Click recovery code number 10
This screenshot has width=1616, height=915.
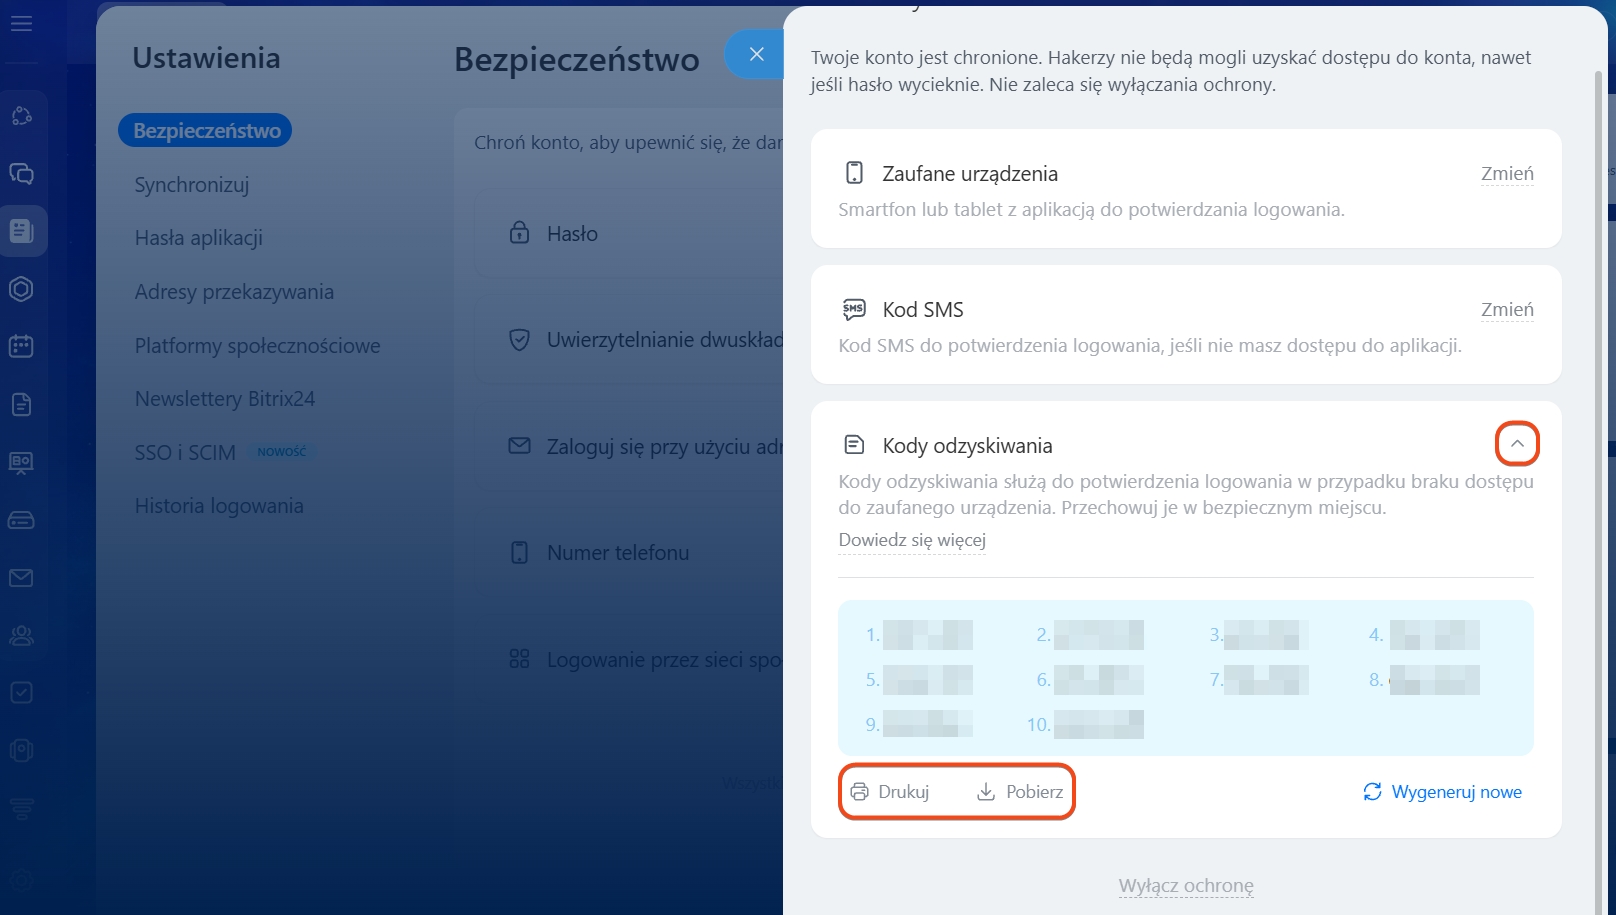pyautogui.click(x=1085, y=724)
